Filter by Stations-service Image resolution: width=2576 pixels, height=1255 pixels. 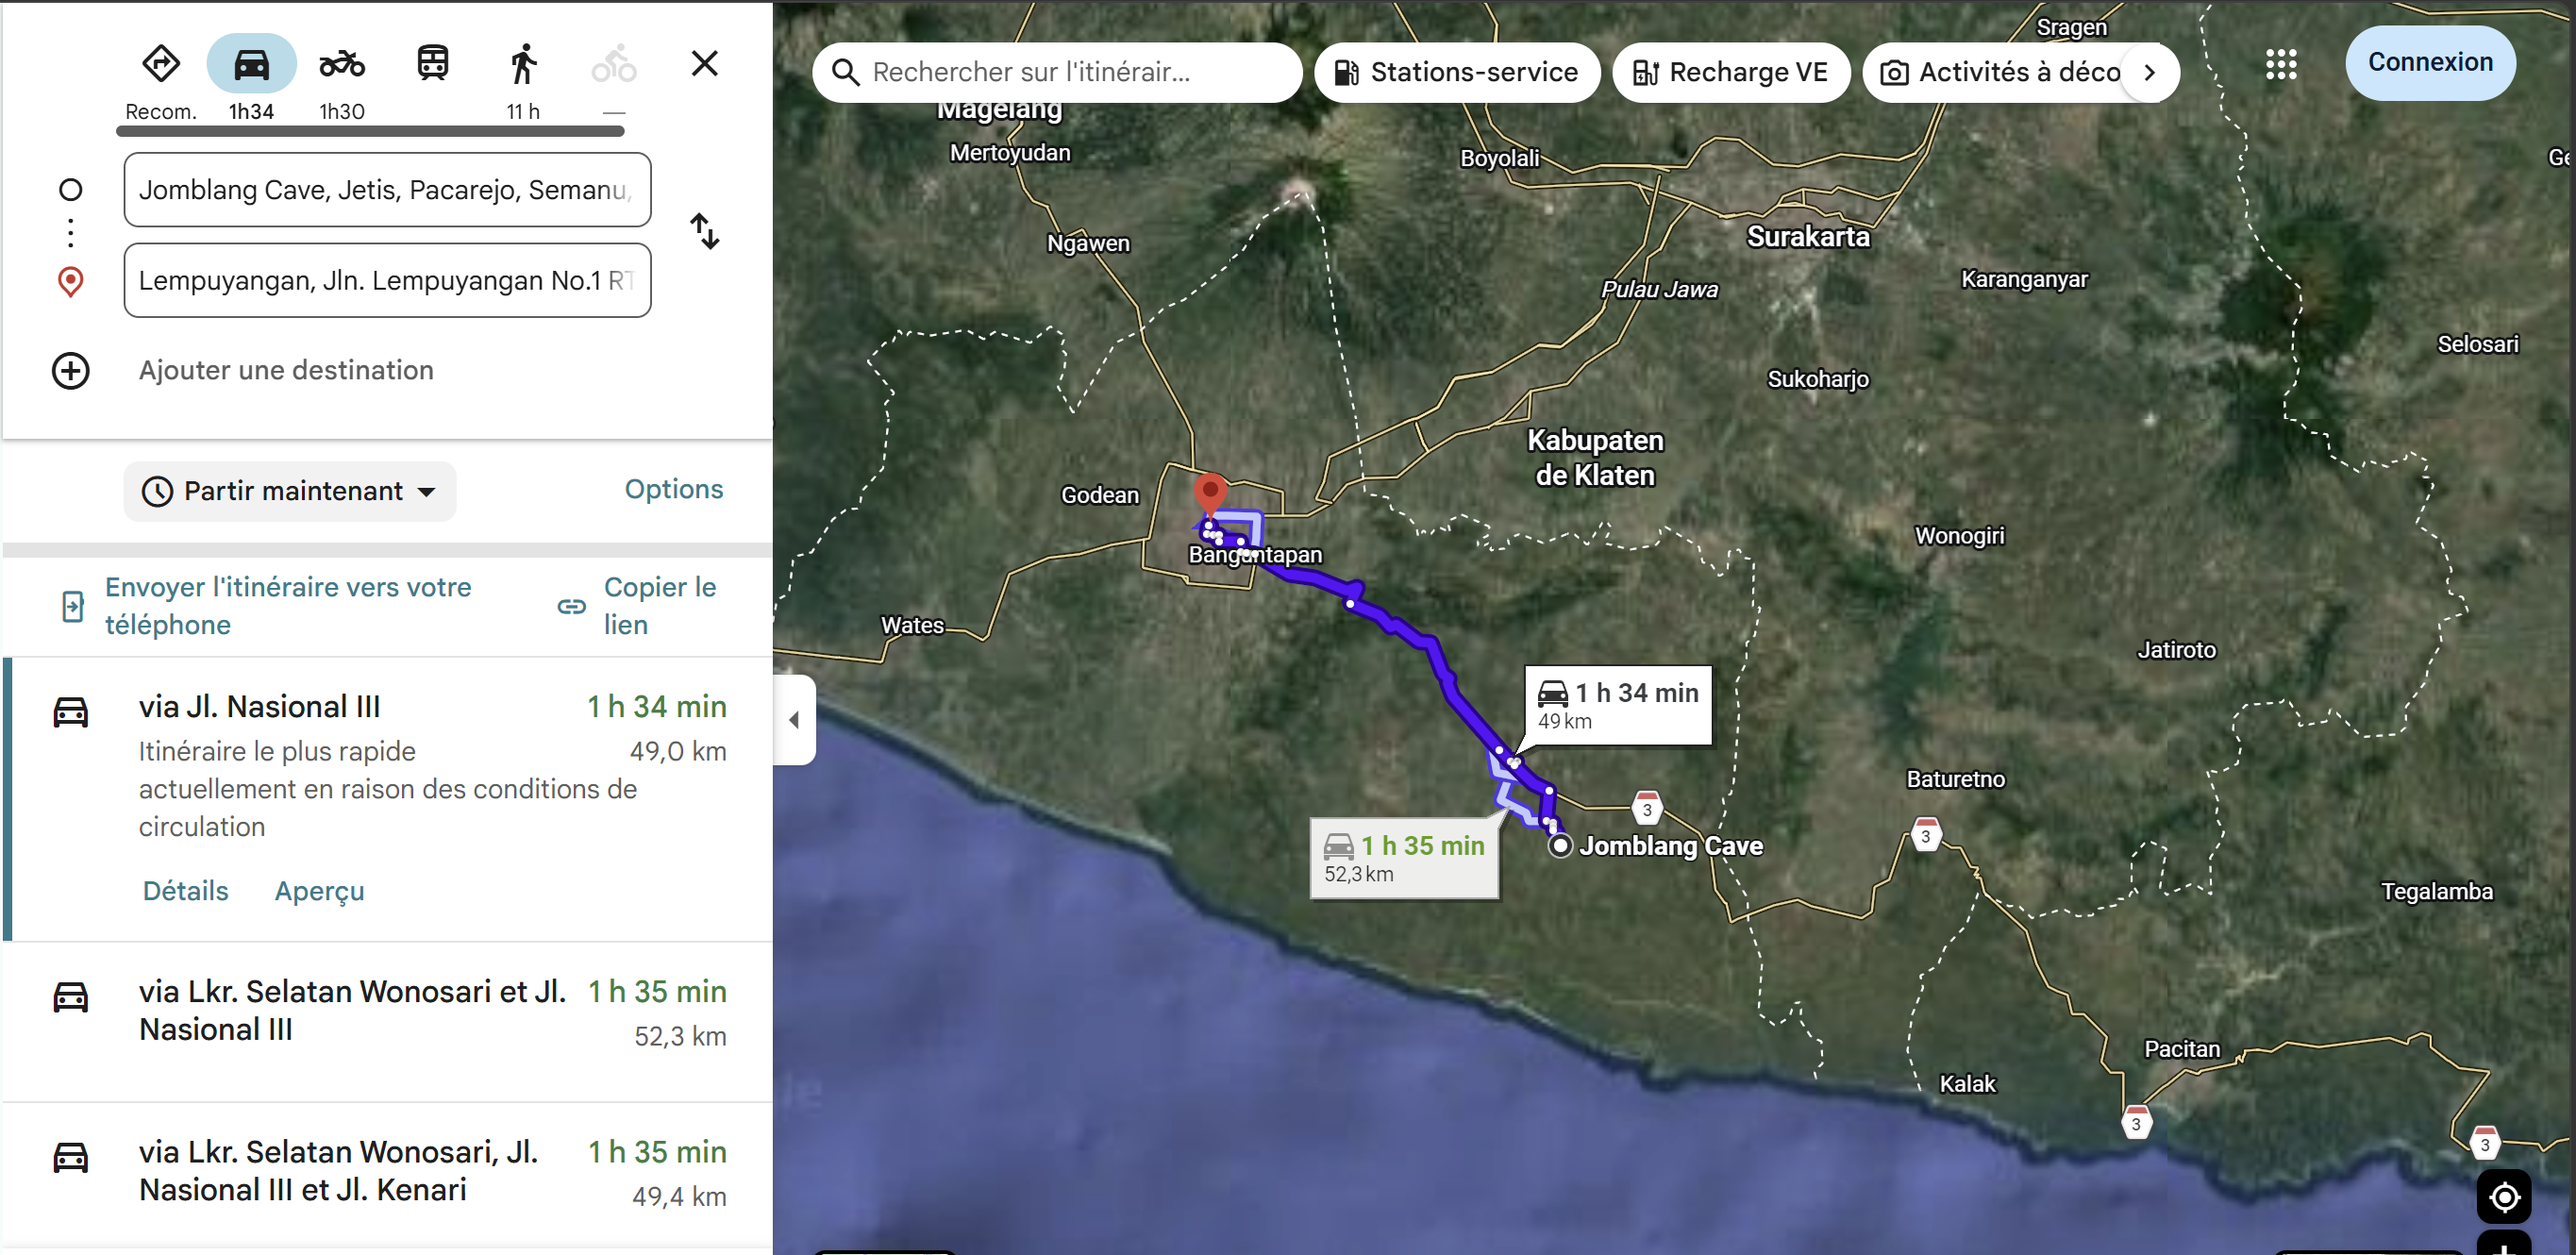pos(1456,72)
